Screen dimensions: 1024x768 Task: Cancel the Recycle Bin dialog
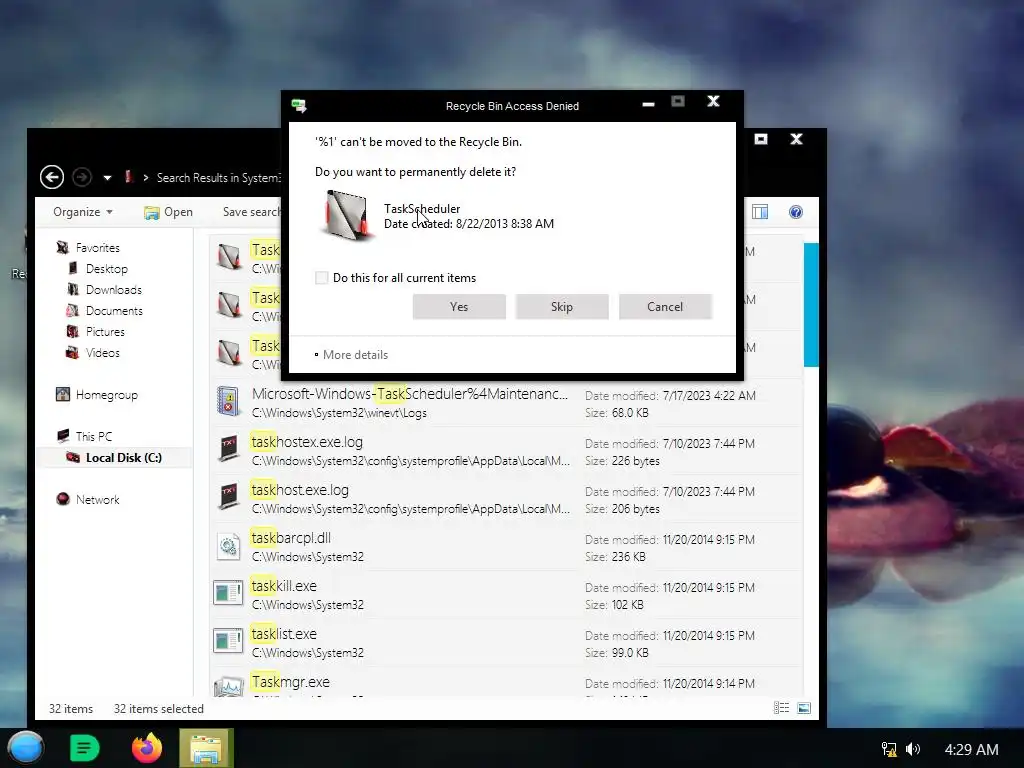pyautogui.click(x=665, y=306)
